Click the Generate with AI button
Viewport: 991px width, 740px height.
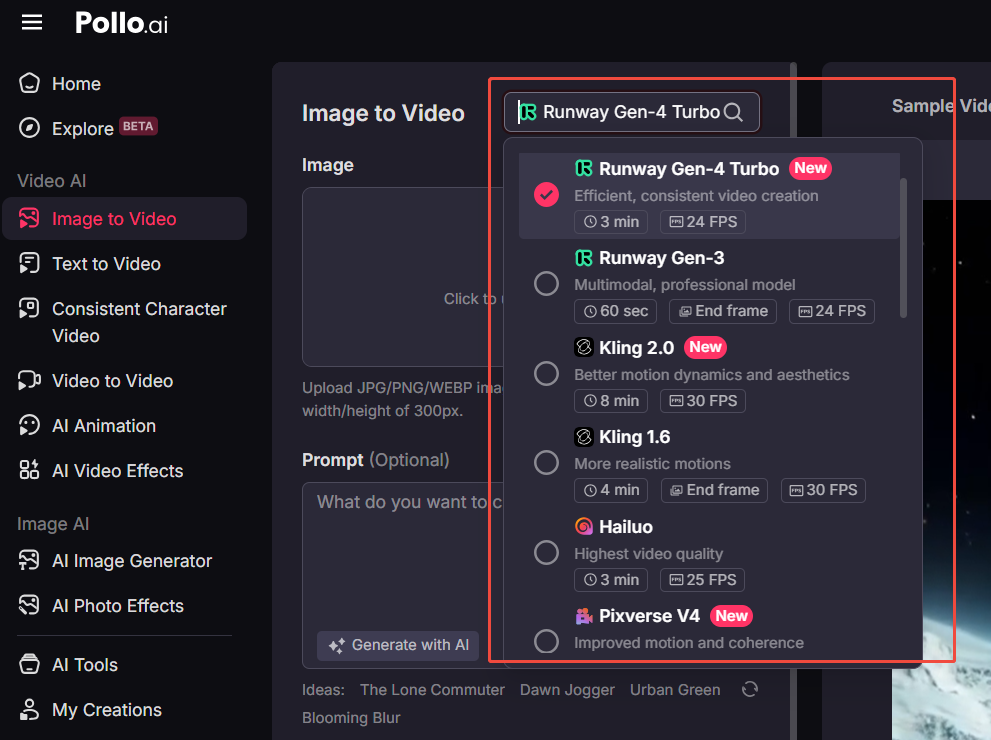(x=398, y=645)
